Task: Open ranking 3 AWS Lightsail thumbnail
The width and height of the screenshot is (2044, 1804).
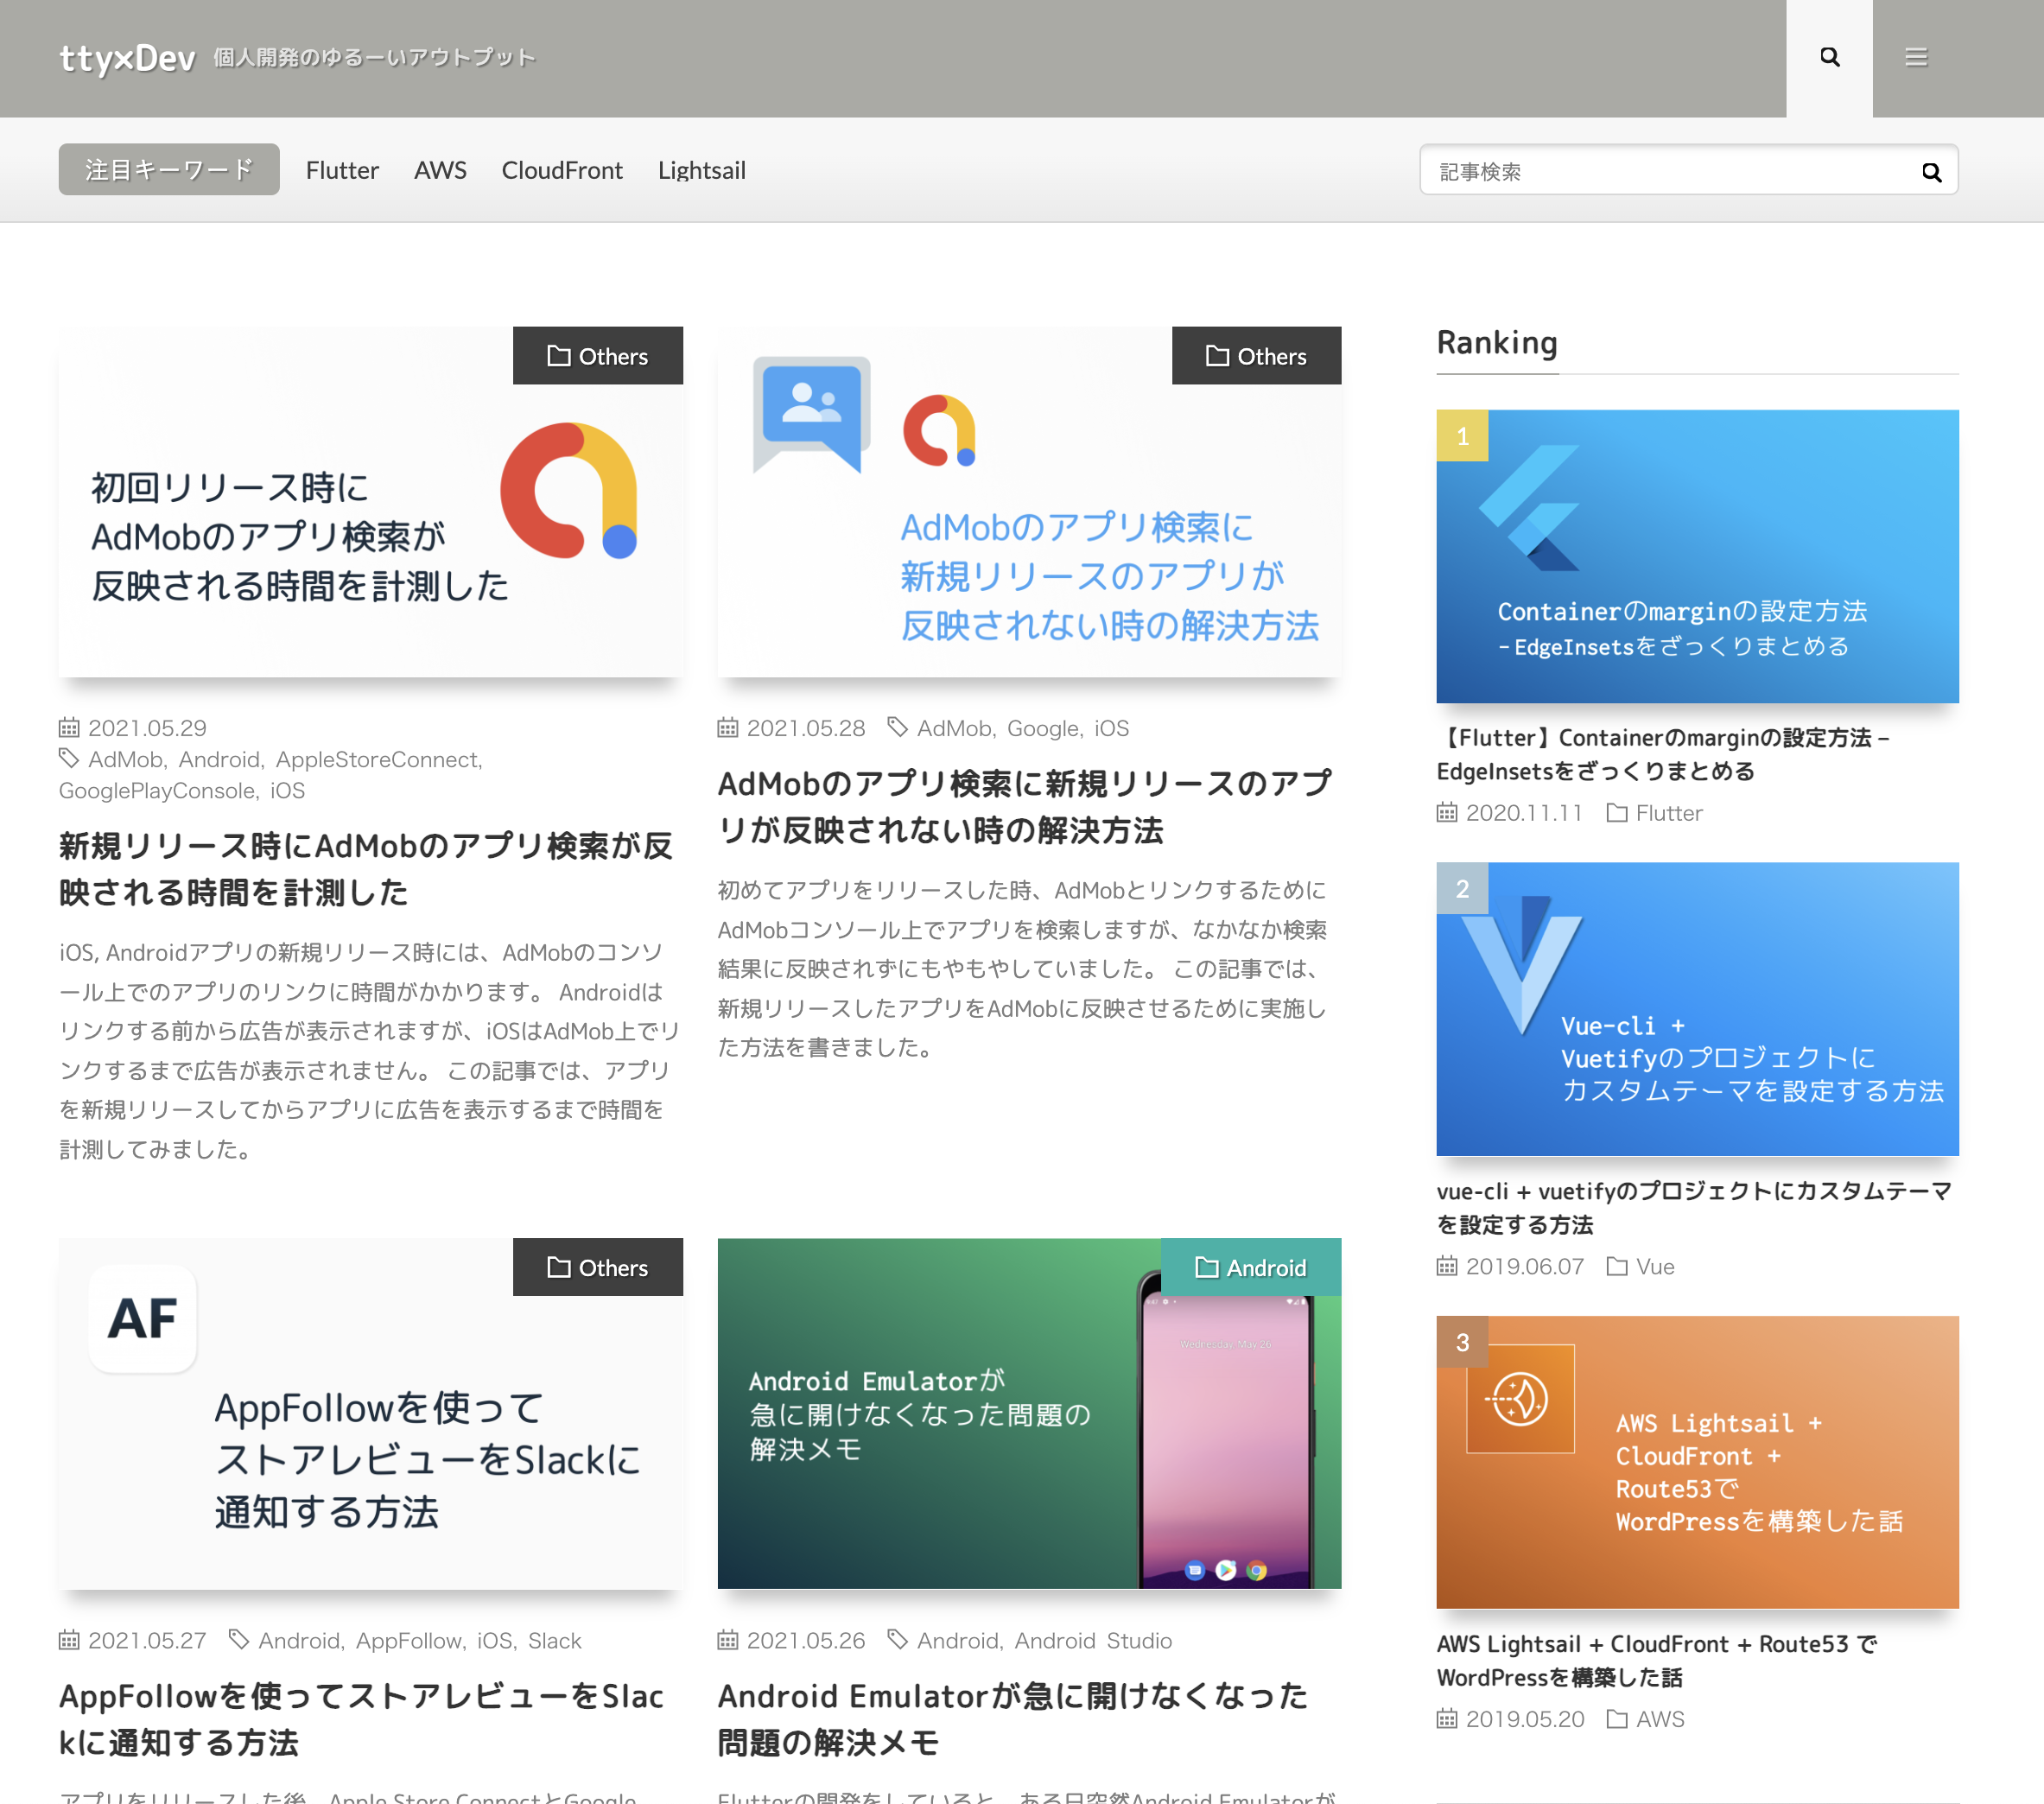Action: (x=1697, y=1462)
